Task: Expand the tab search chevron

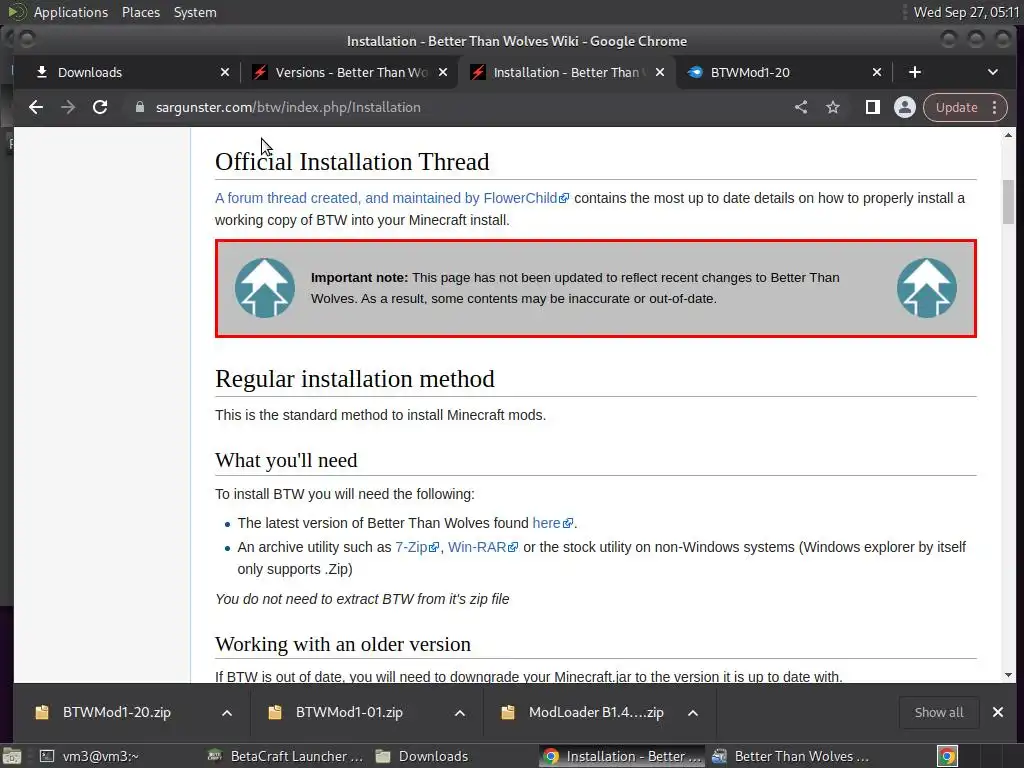Action: (x=993, y=72)
